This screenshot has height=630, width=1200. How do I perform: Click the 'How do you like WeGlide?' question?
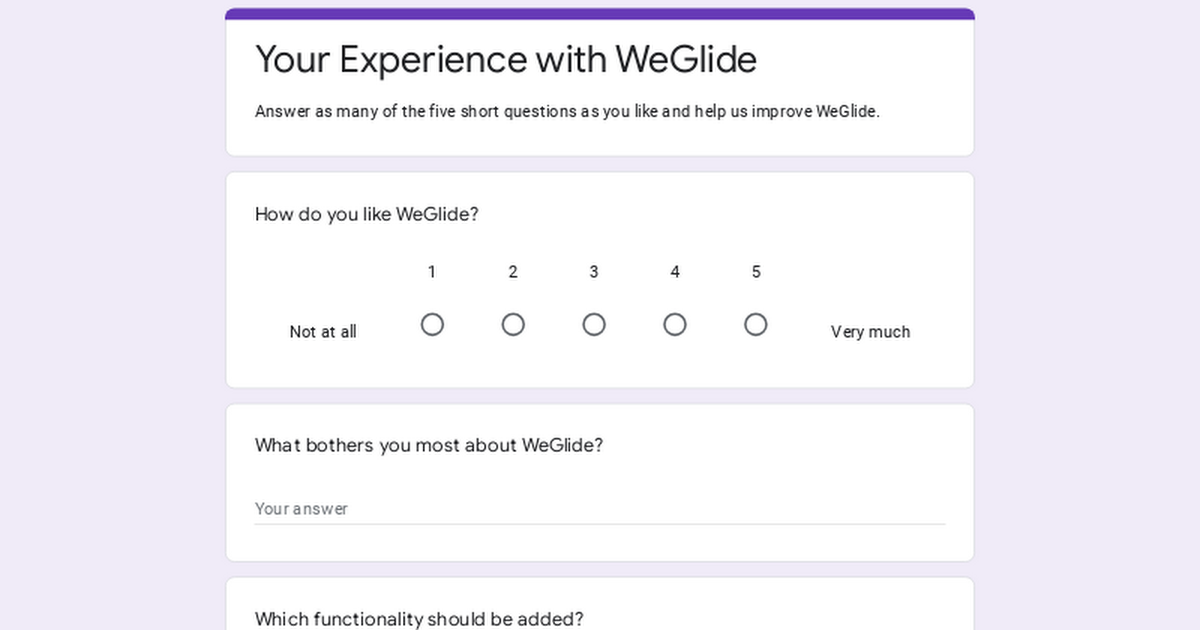tap(367, 214)
